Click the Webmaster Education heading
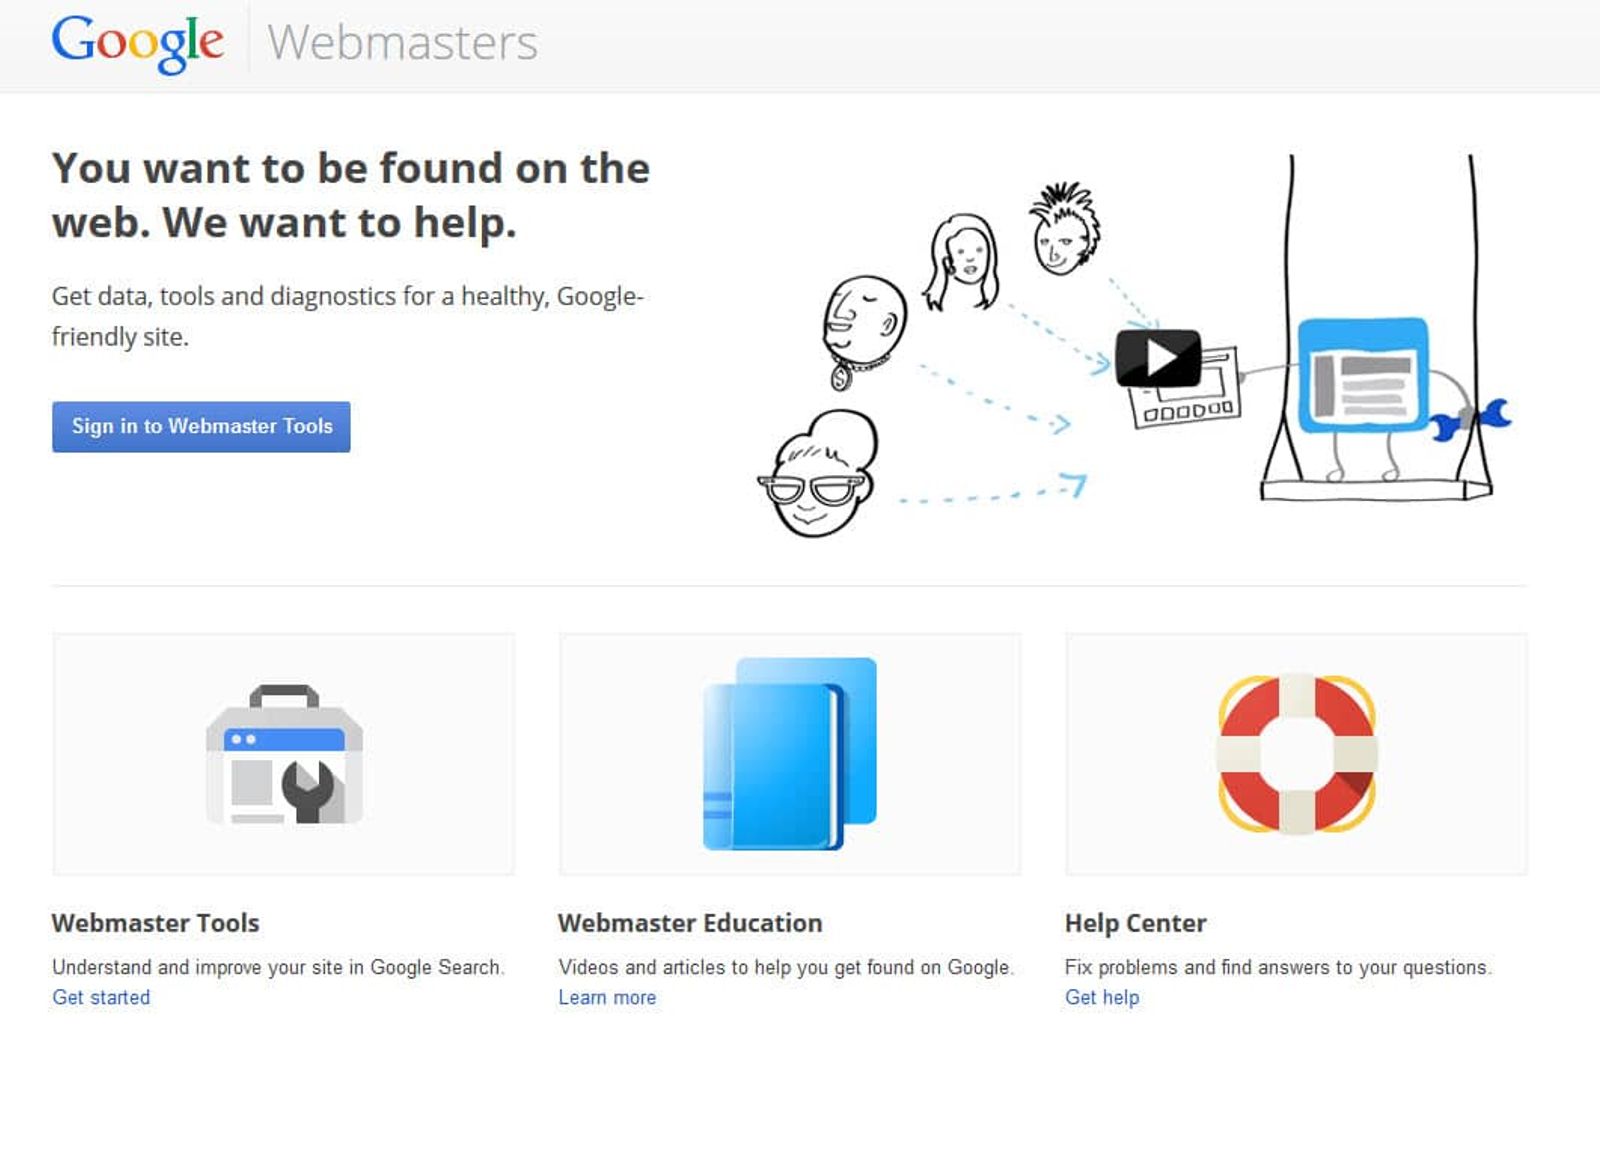Screen dimensions: 1600x1156 (690, 923)
